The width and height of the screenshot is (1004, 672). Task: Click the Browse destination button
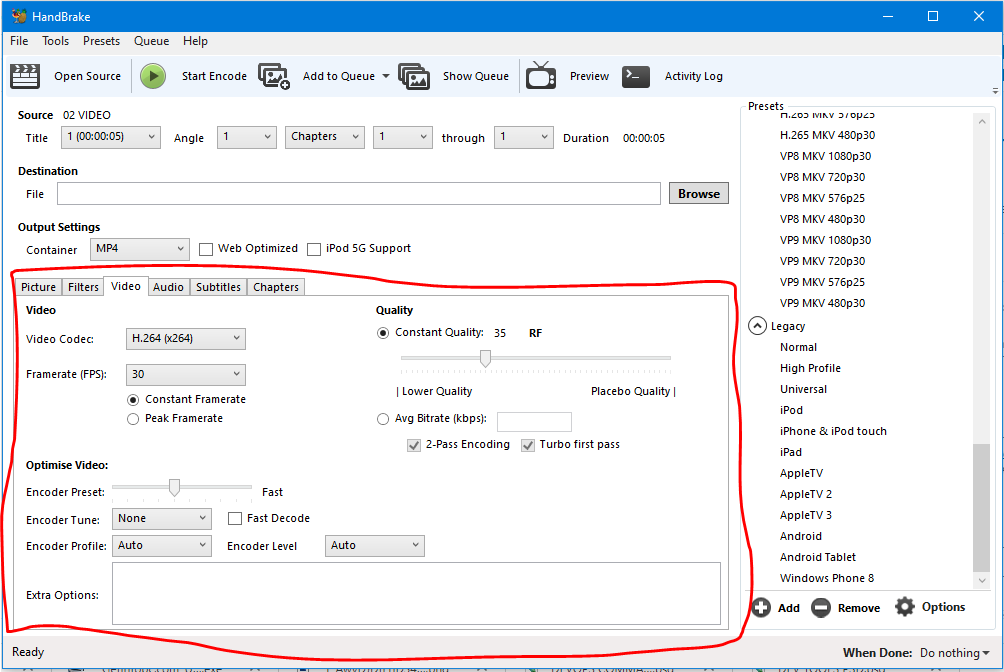699,193
